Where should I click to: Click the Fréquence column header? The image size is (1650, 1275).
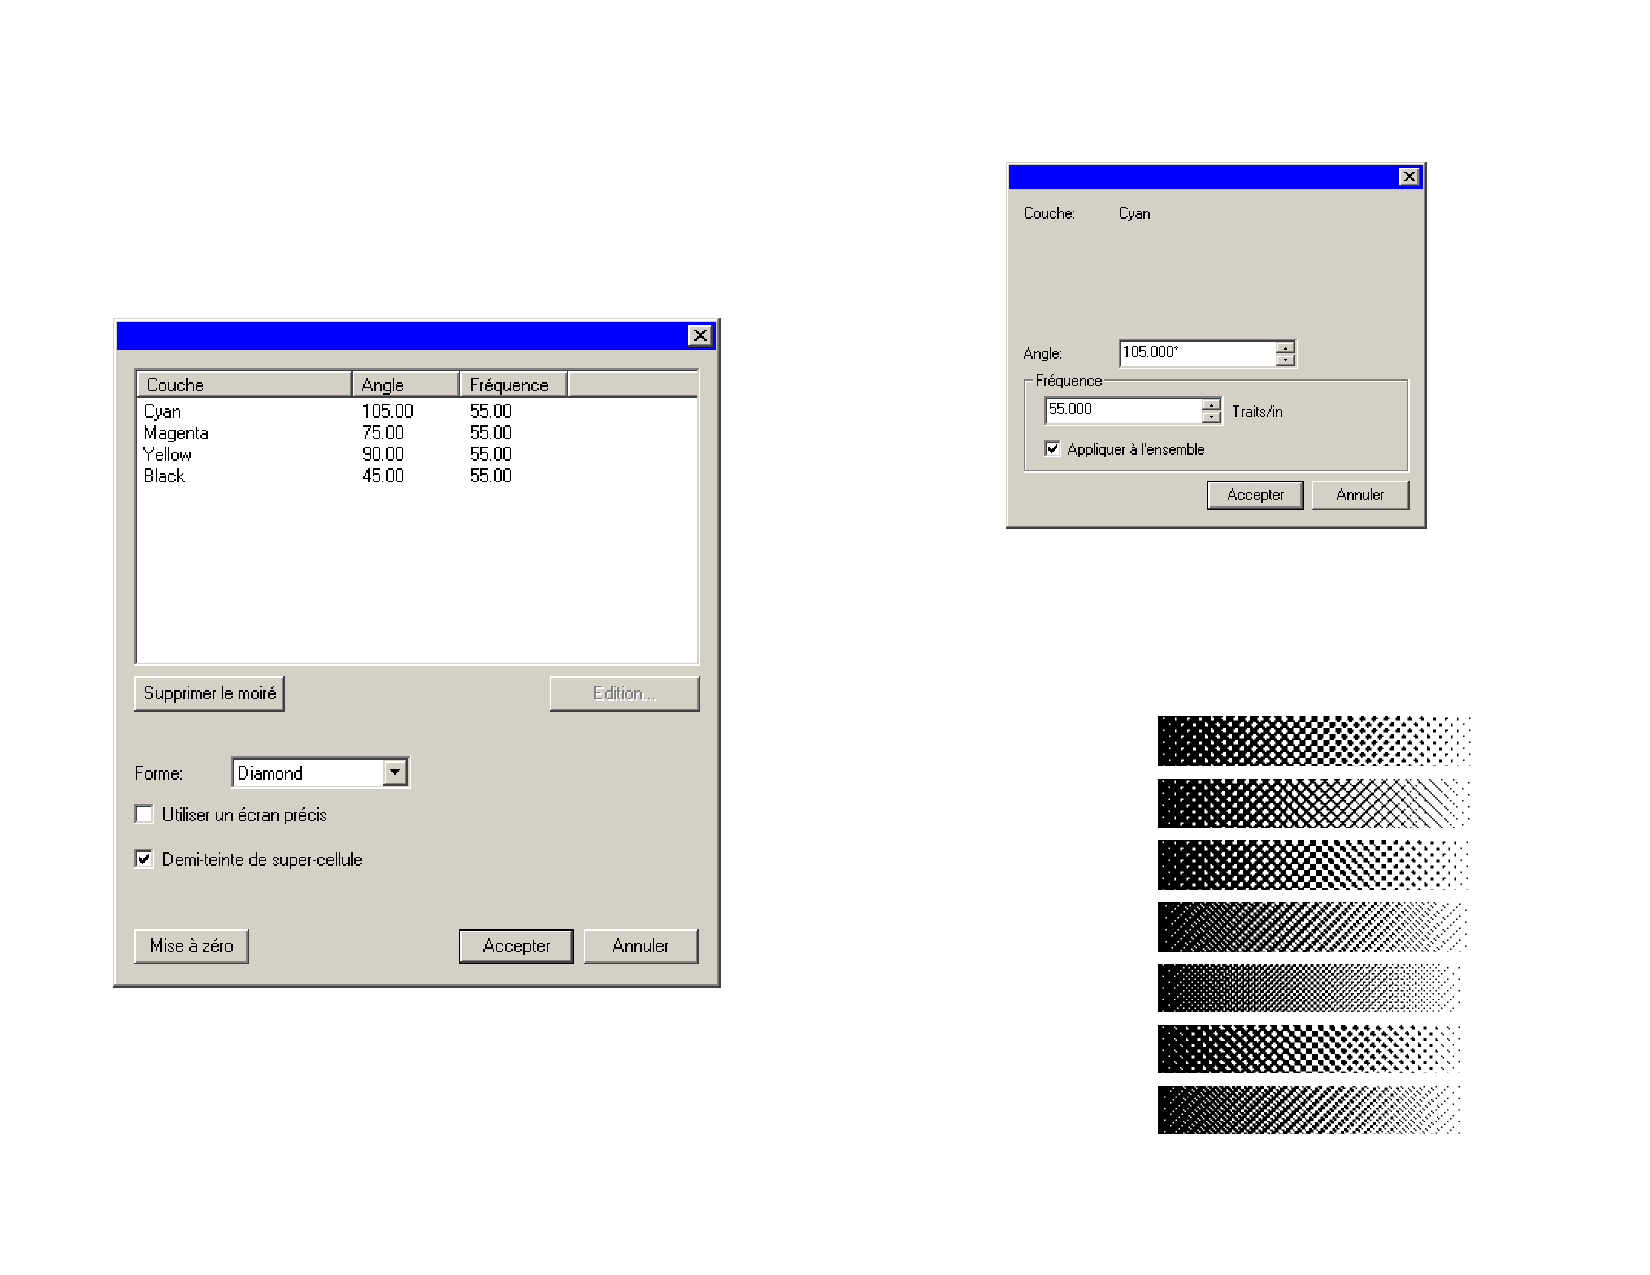(x=513, y=385)
